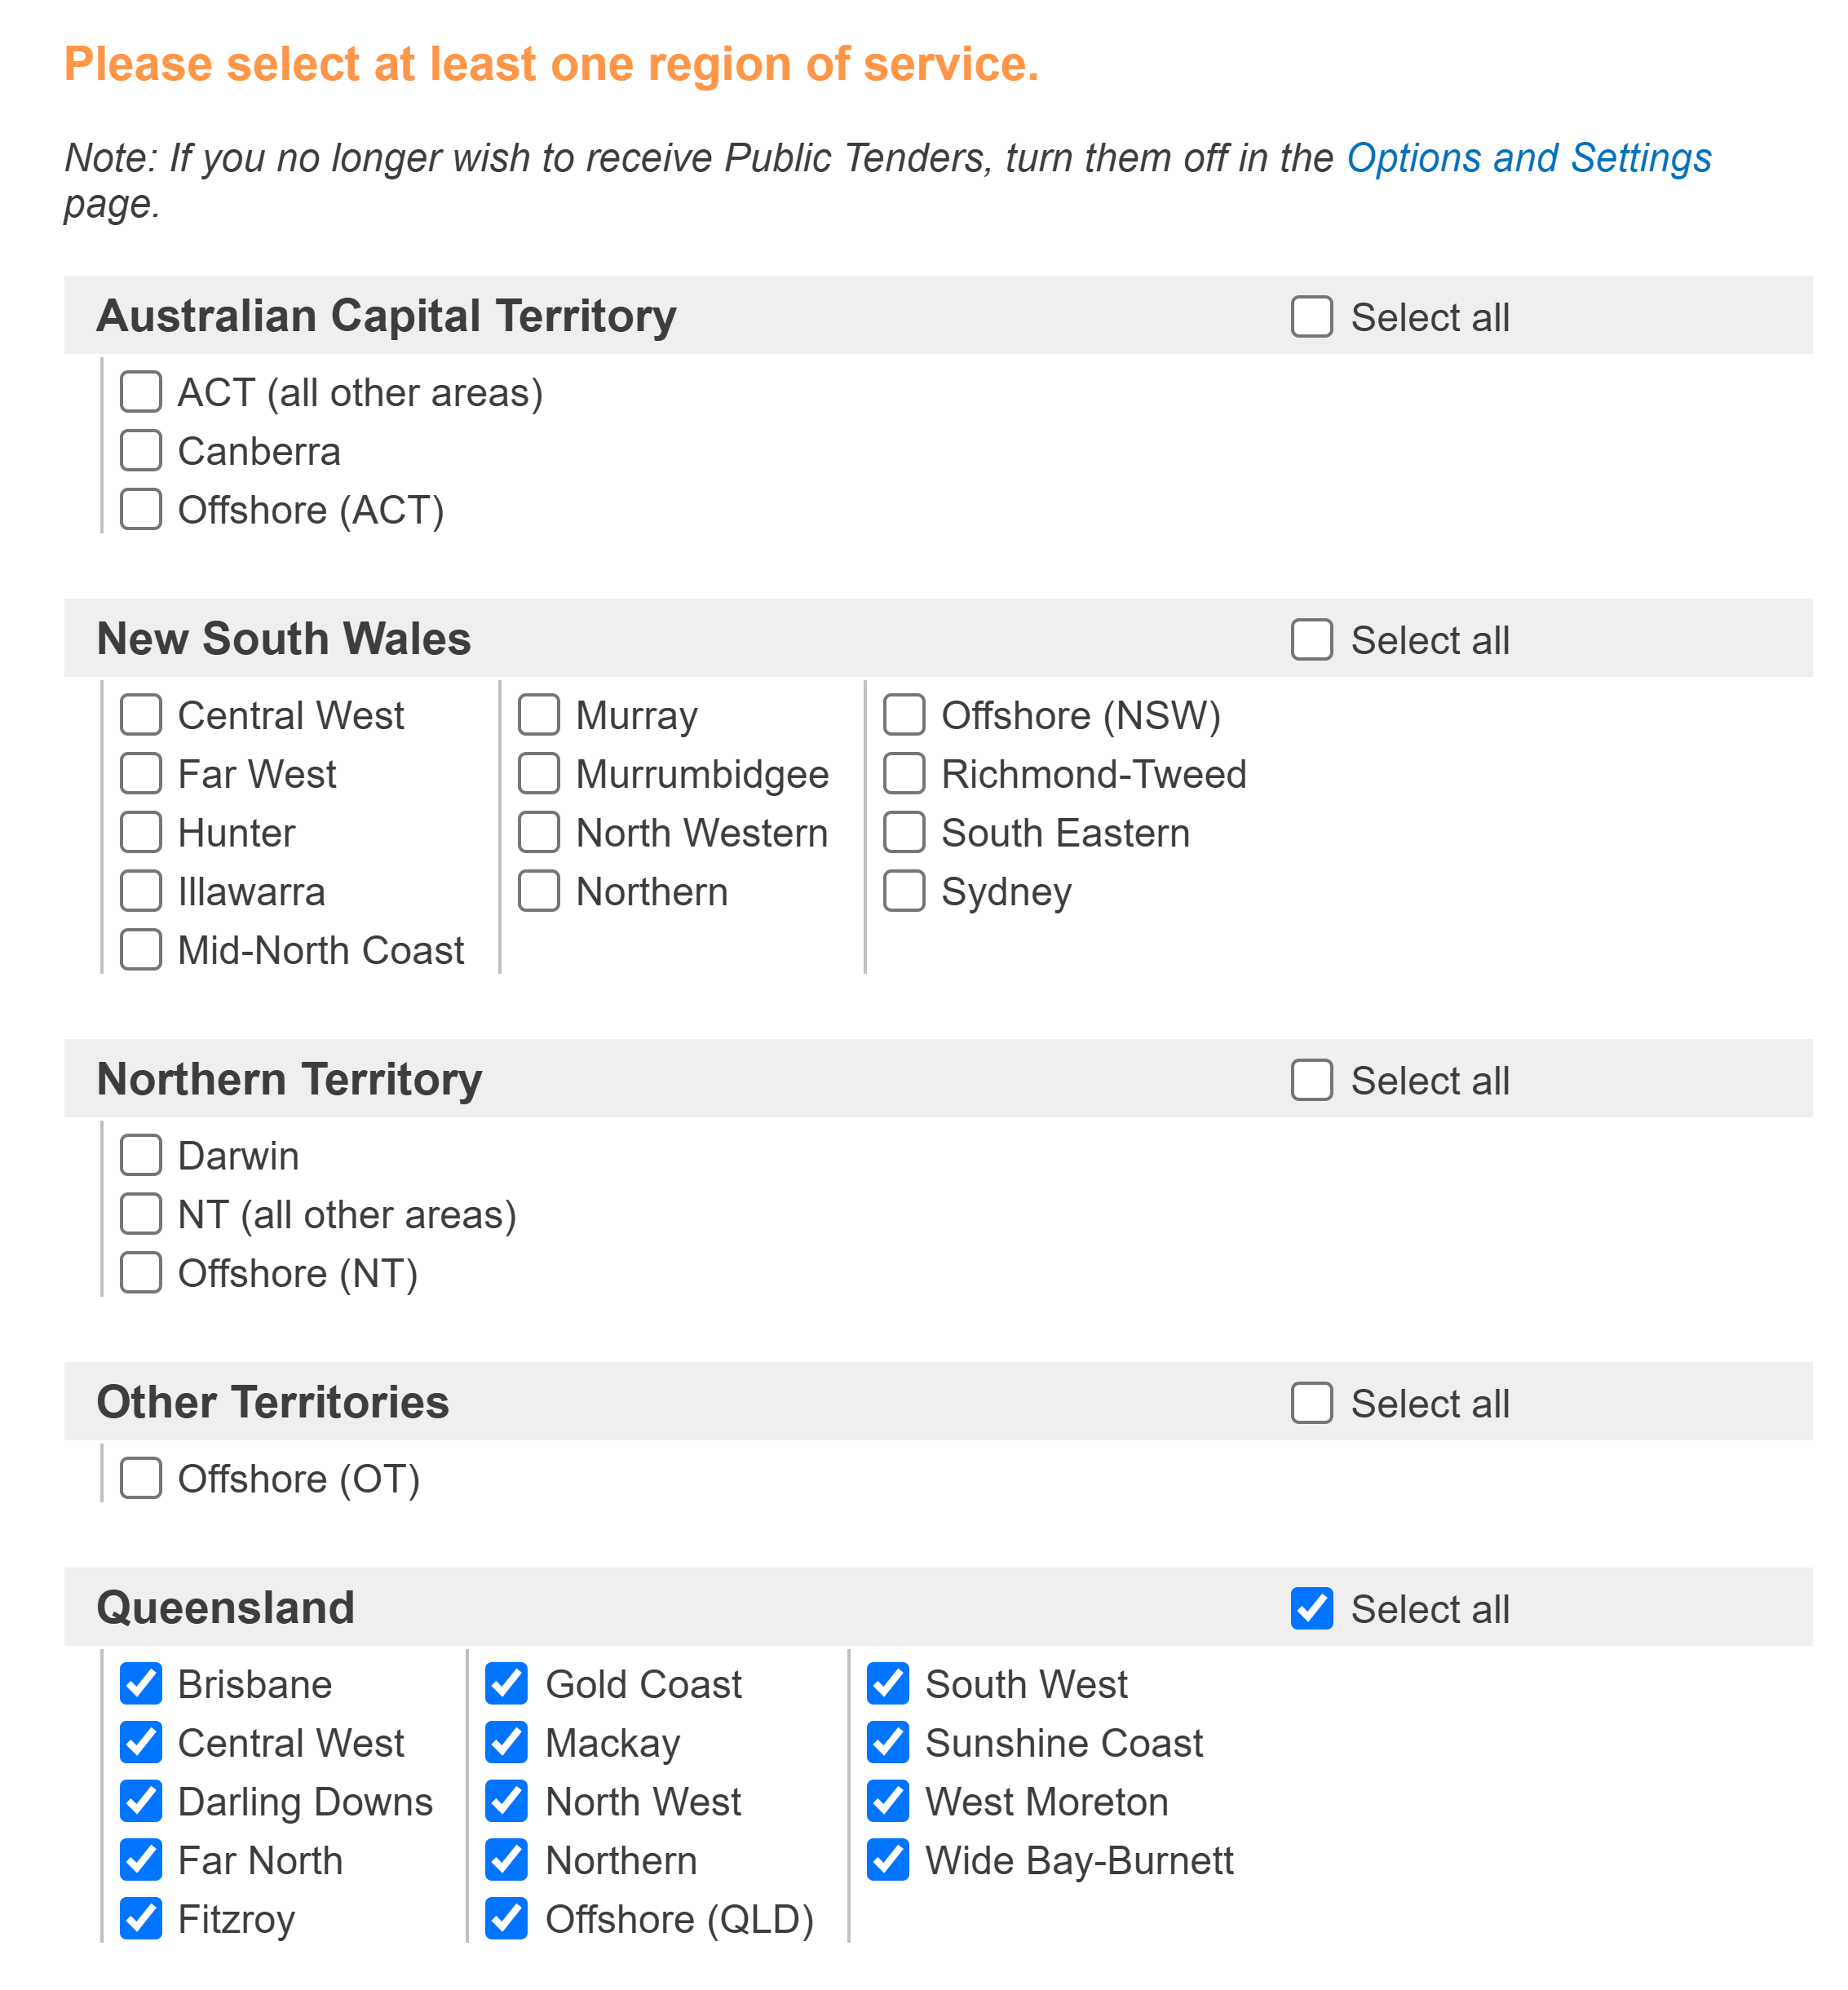This screenshot has height=1990, width=1848.
Task: Enable NT (all other areas)
Action: point(141,1214)
